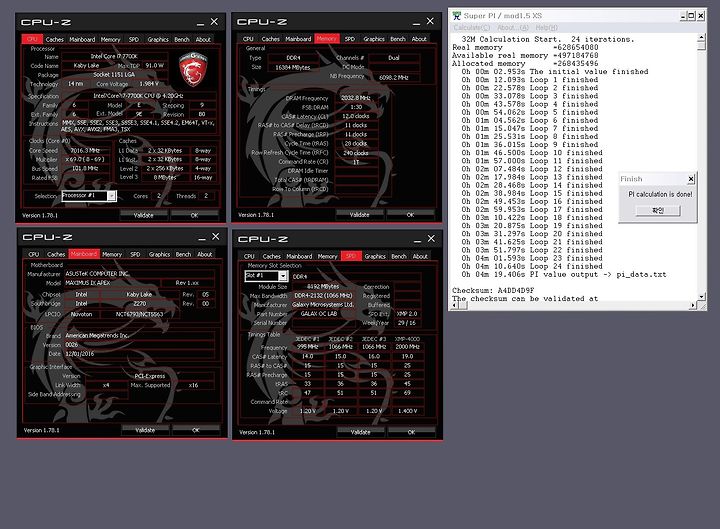The height and width of the screenshot is (529, 720).
Task: Select Caches tab in CPU-Z SPD window
Action: (271, 256)
